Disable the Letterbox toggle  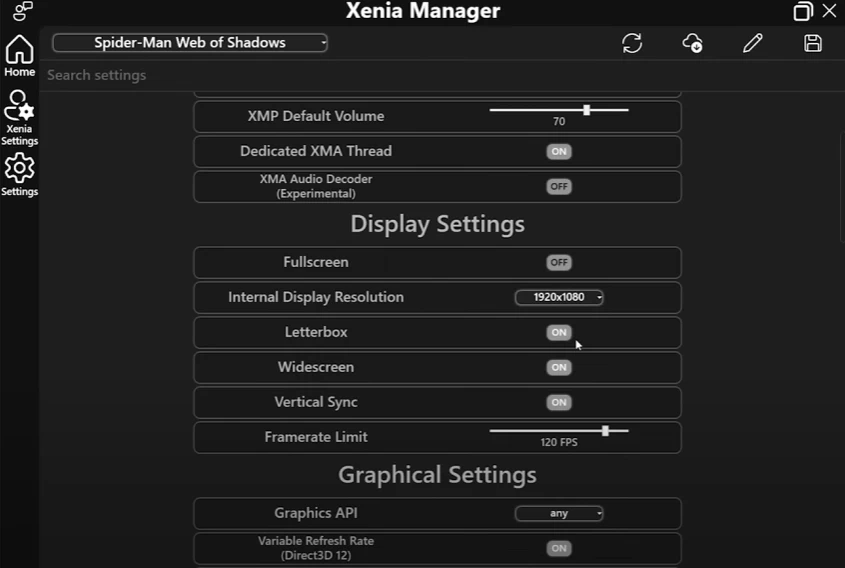559,332
